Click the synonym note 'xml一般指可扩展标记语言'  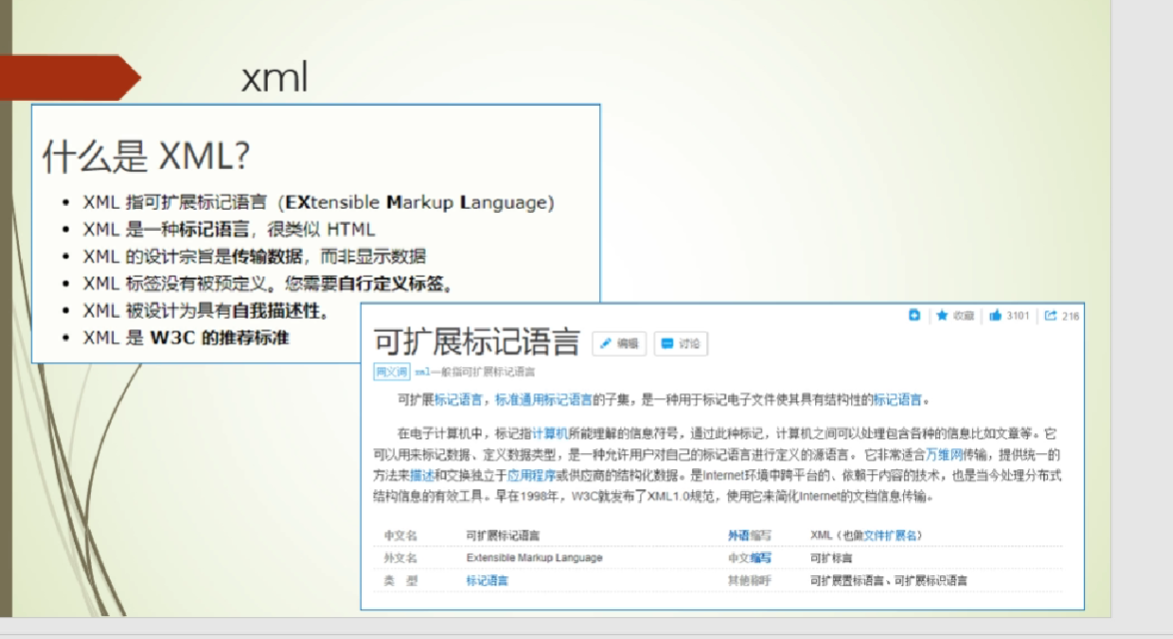click(x=475, y=372)
